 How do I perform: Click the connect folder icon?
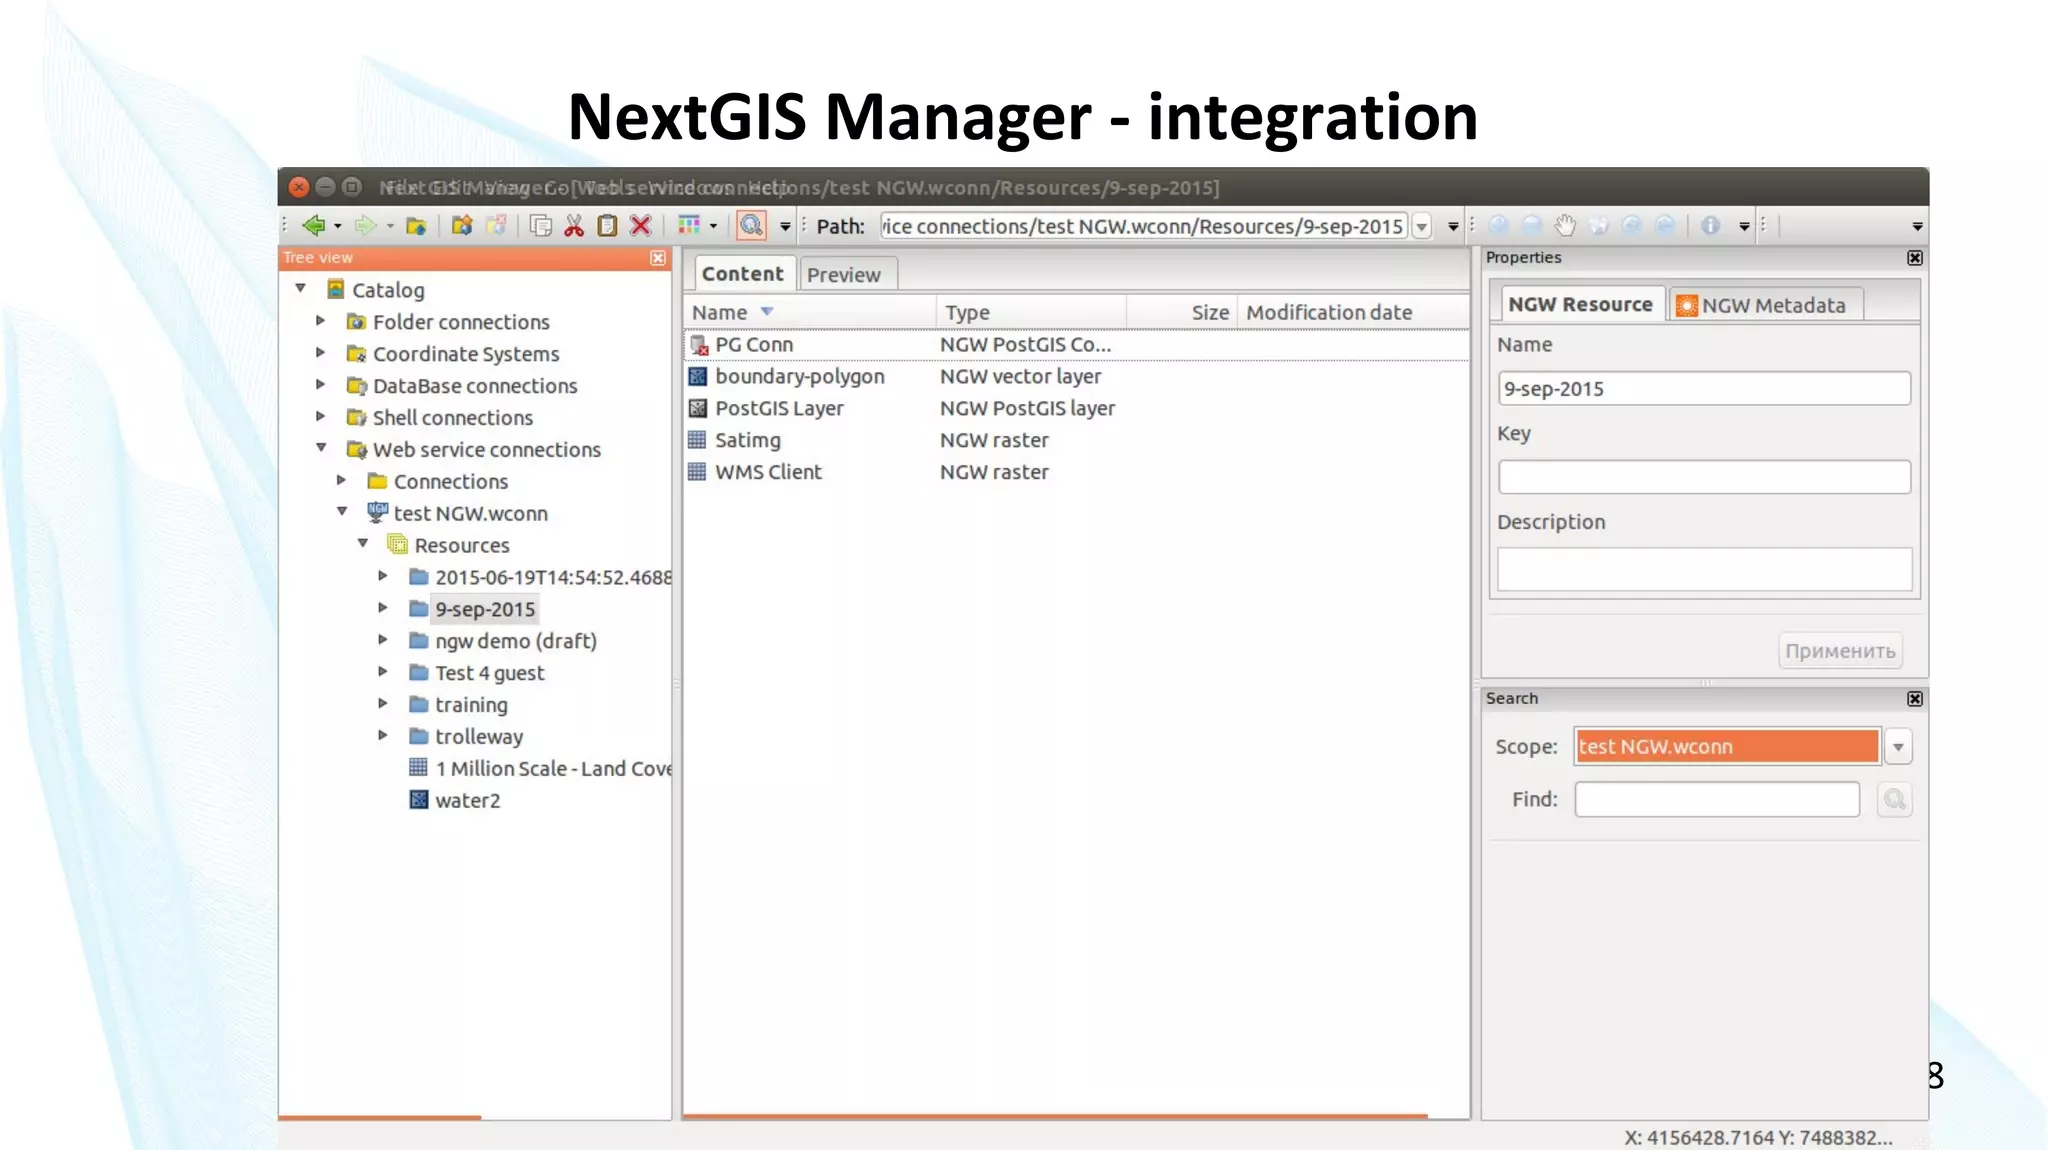click(x=461, y=226)
